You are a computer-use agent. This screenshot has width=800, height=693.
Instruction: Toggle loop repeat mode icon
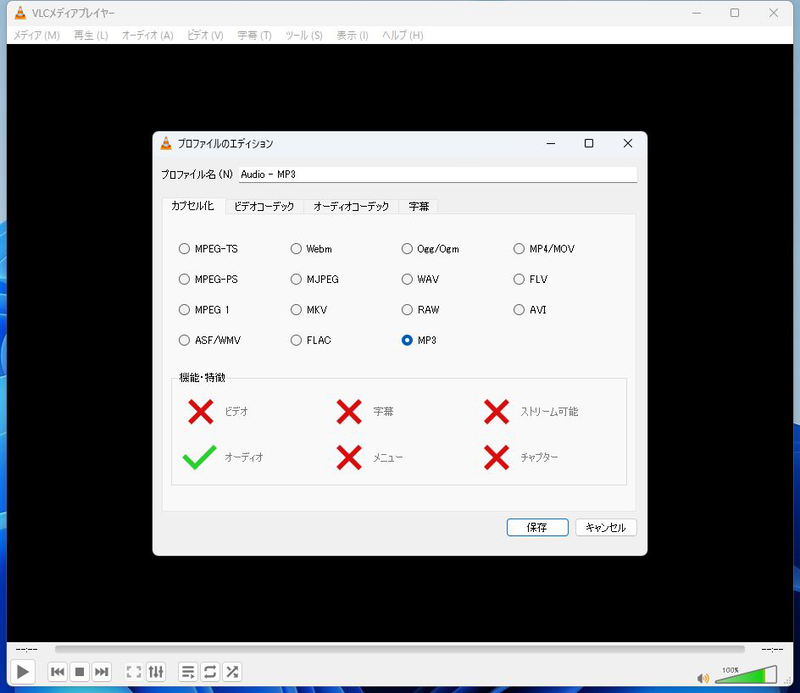[210, 672]
